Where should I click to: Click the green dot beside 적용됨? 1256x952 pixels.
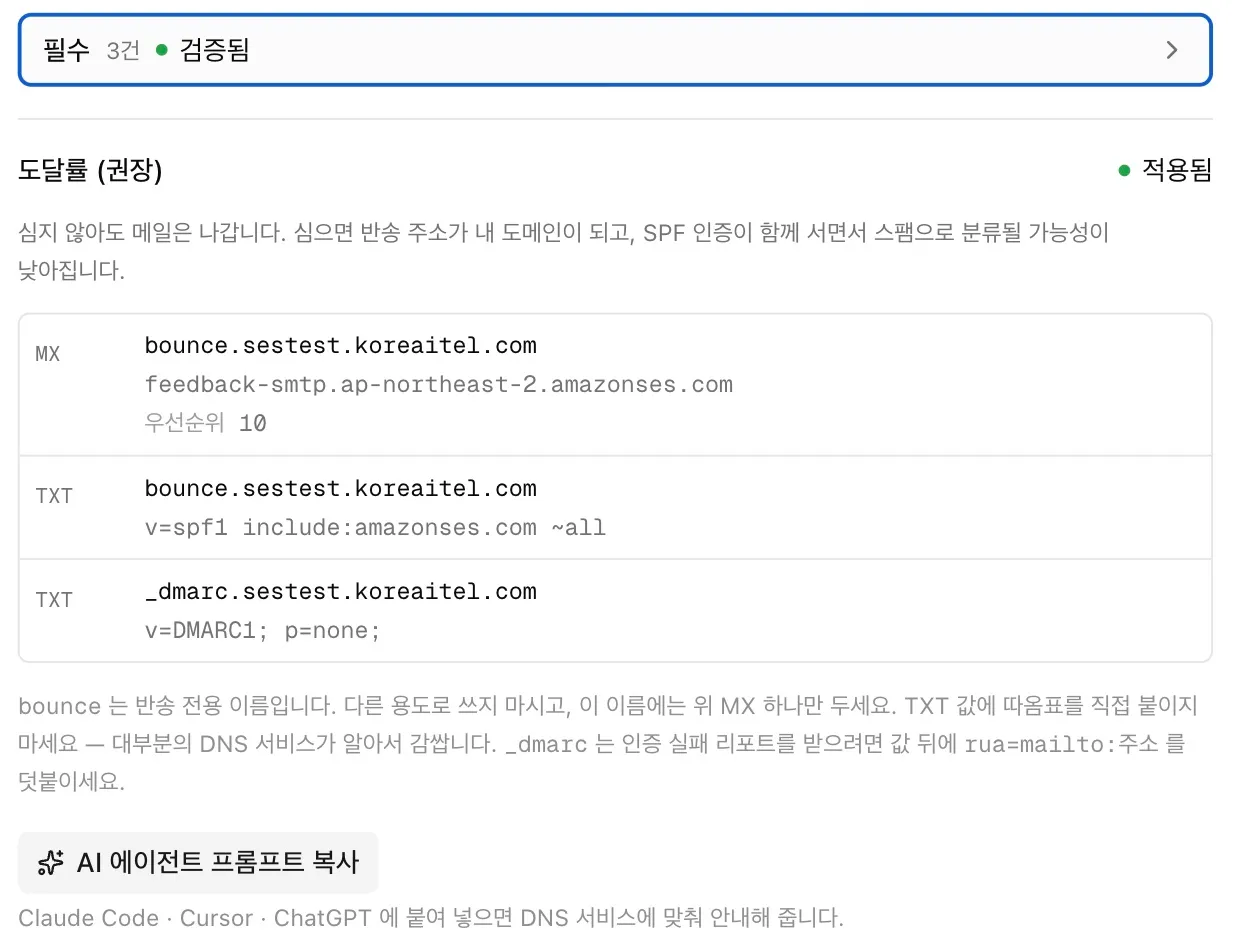[1124, 171]
